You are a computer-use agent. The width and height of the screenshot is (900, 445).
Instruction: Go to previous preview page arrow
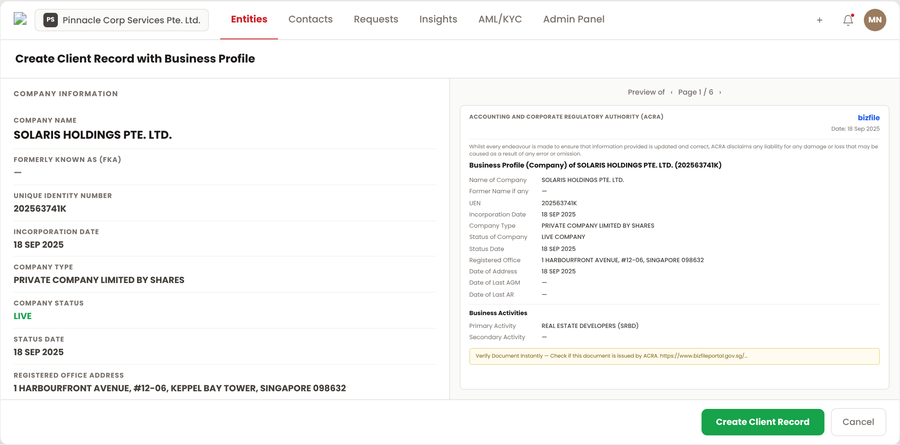point(672,92)
